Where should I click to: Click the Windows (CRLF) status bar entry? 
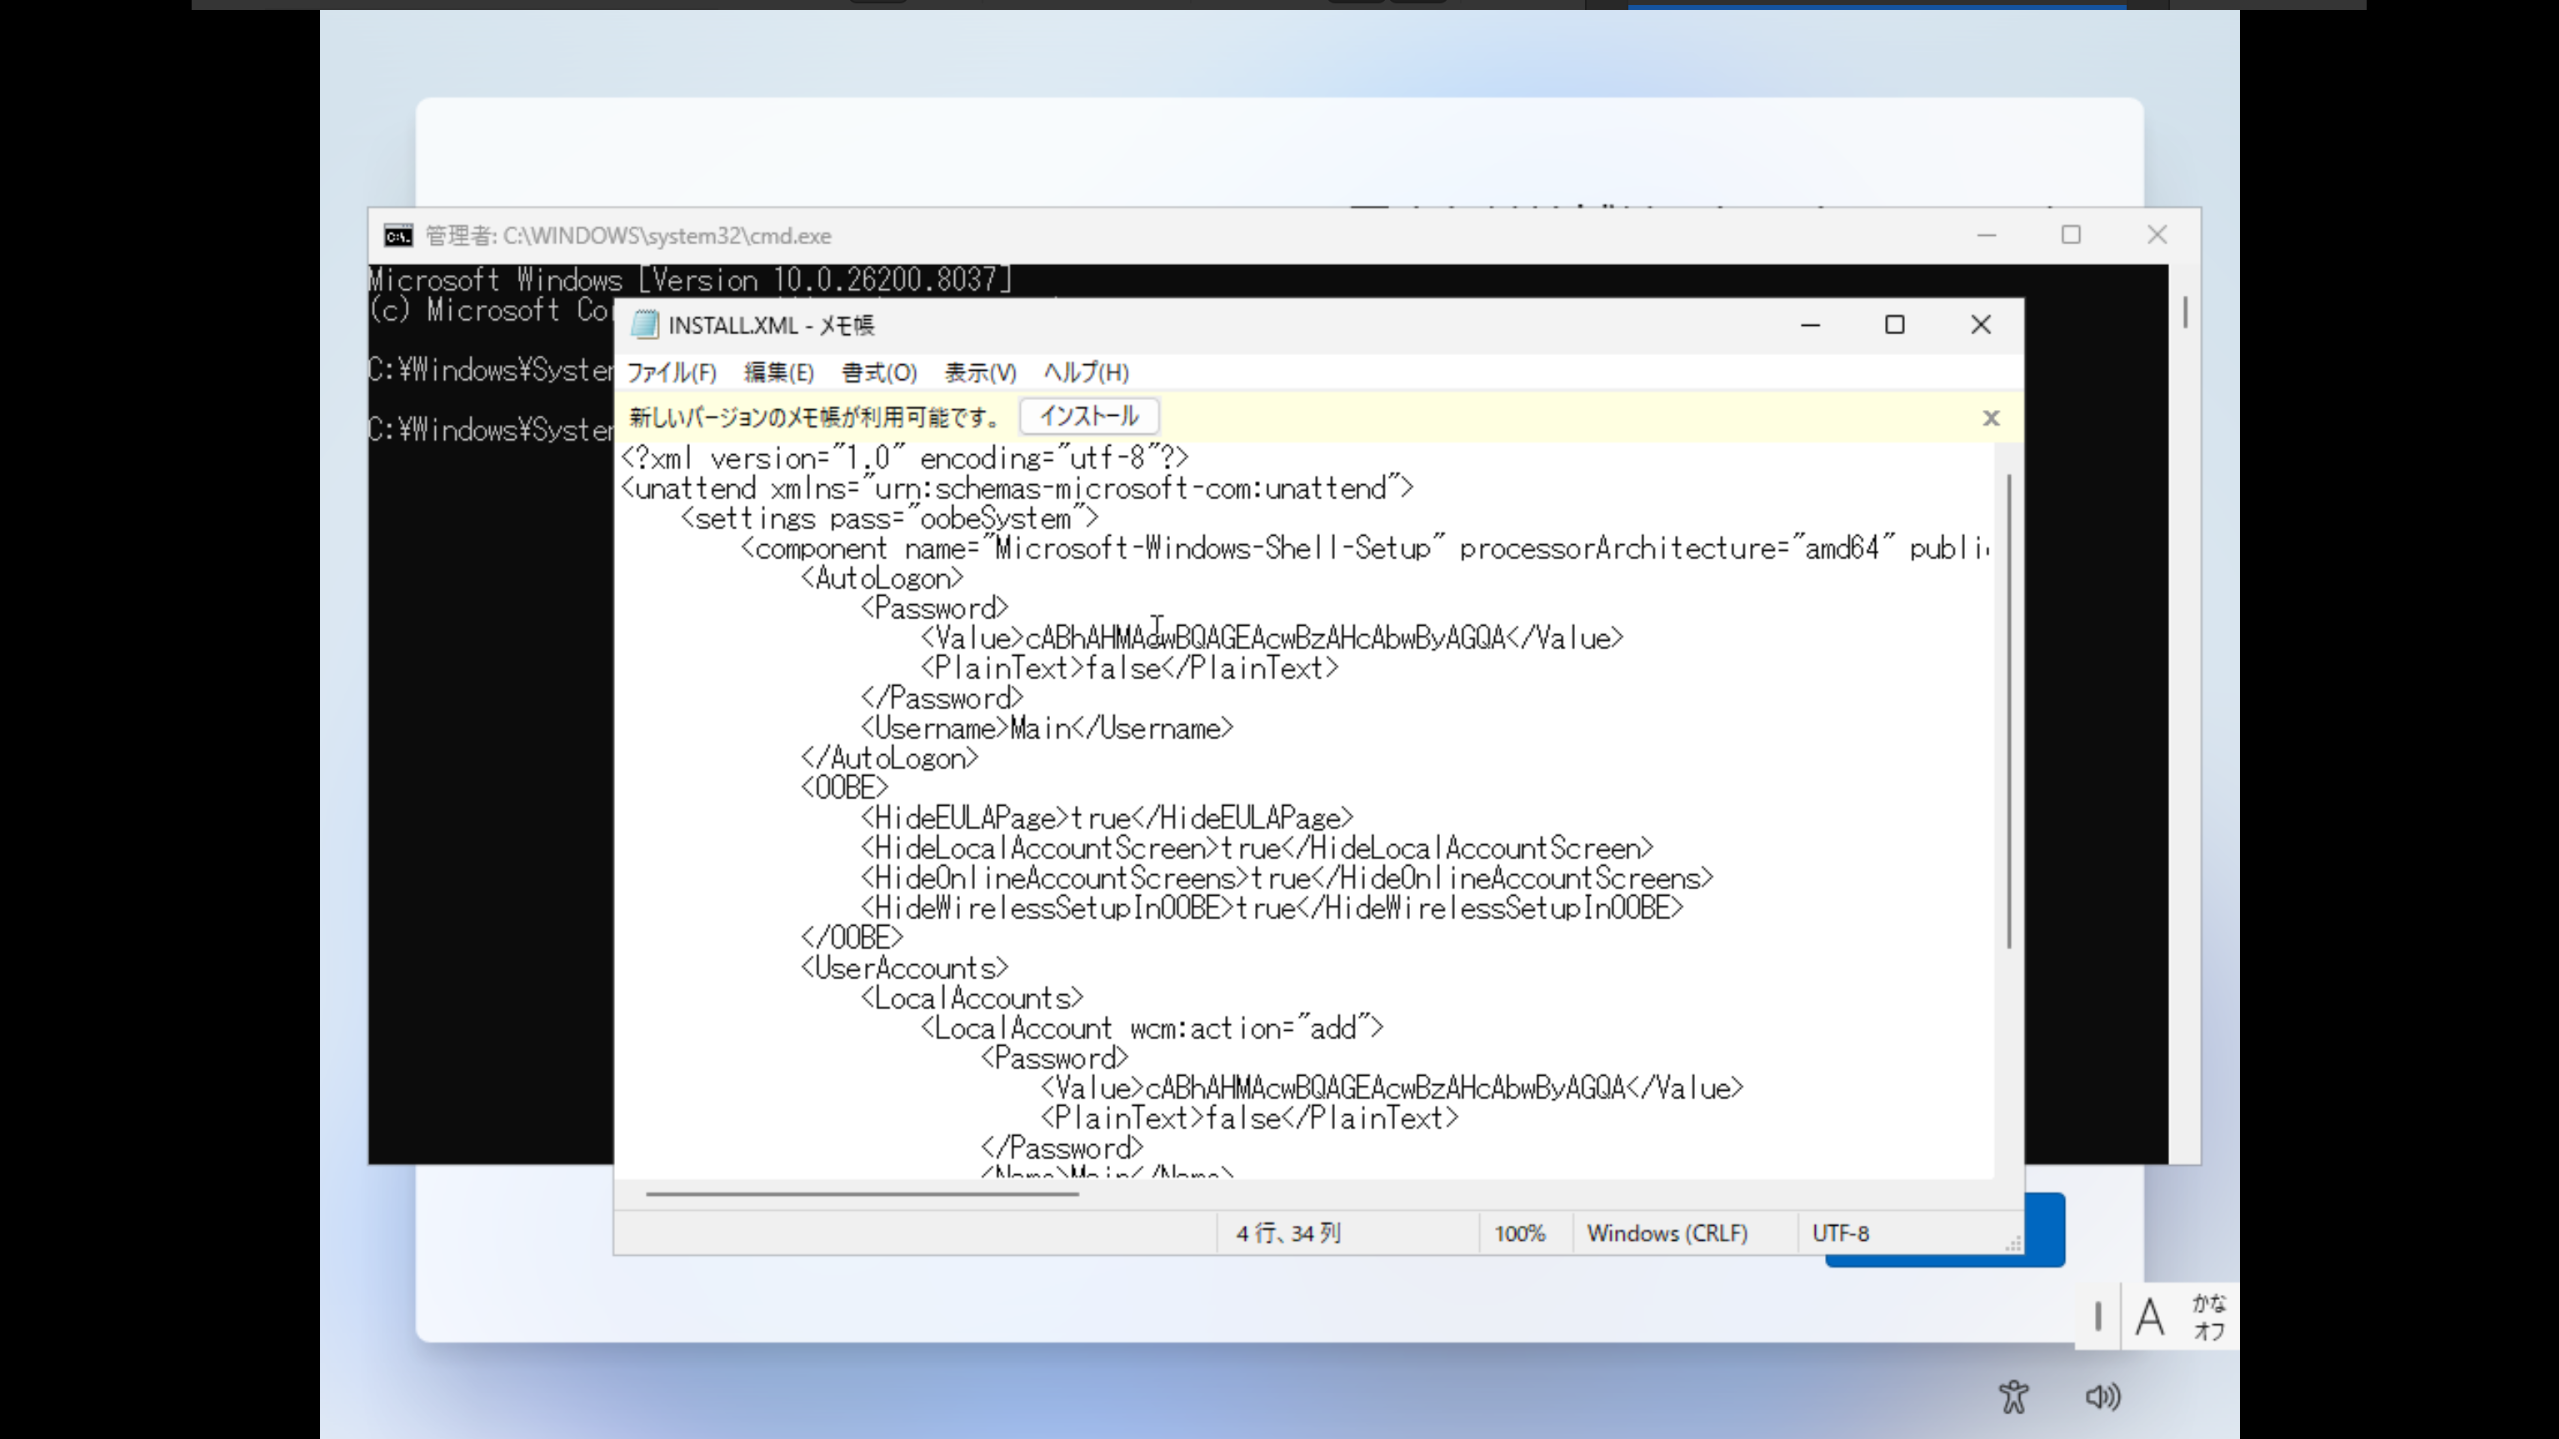(x=1667, y=1233)
